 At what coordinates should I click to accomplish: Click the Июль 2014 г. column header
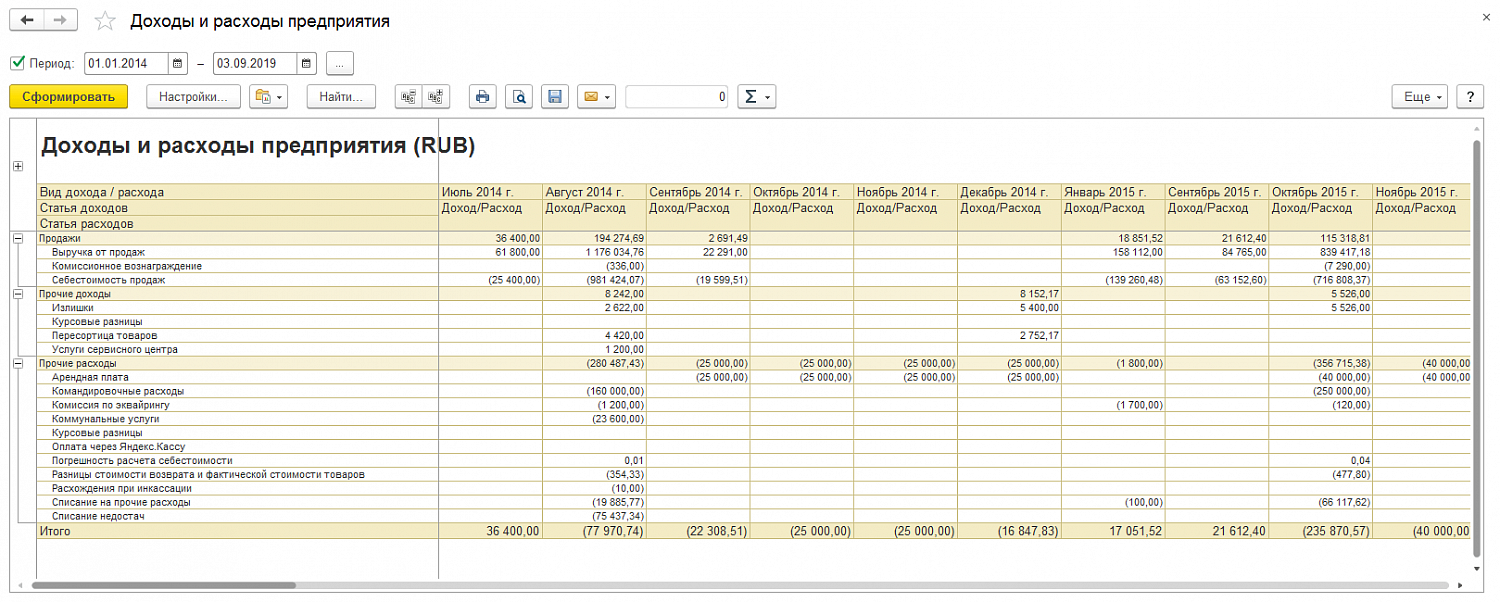(x=490, y=192)
